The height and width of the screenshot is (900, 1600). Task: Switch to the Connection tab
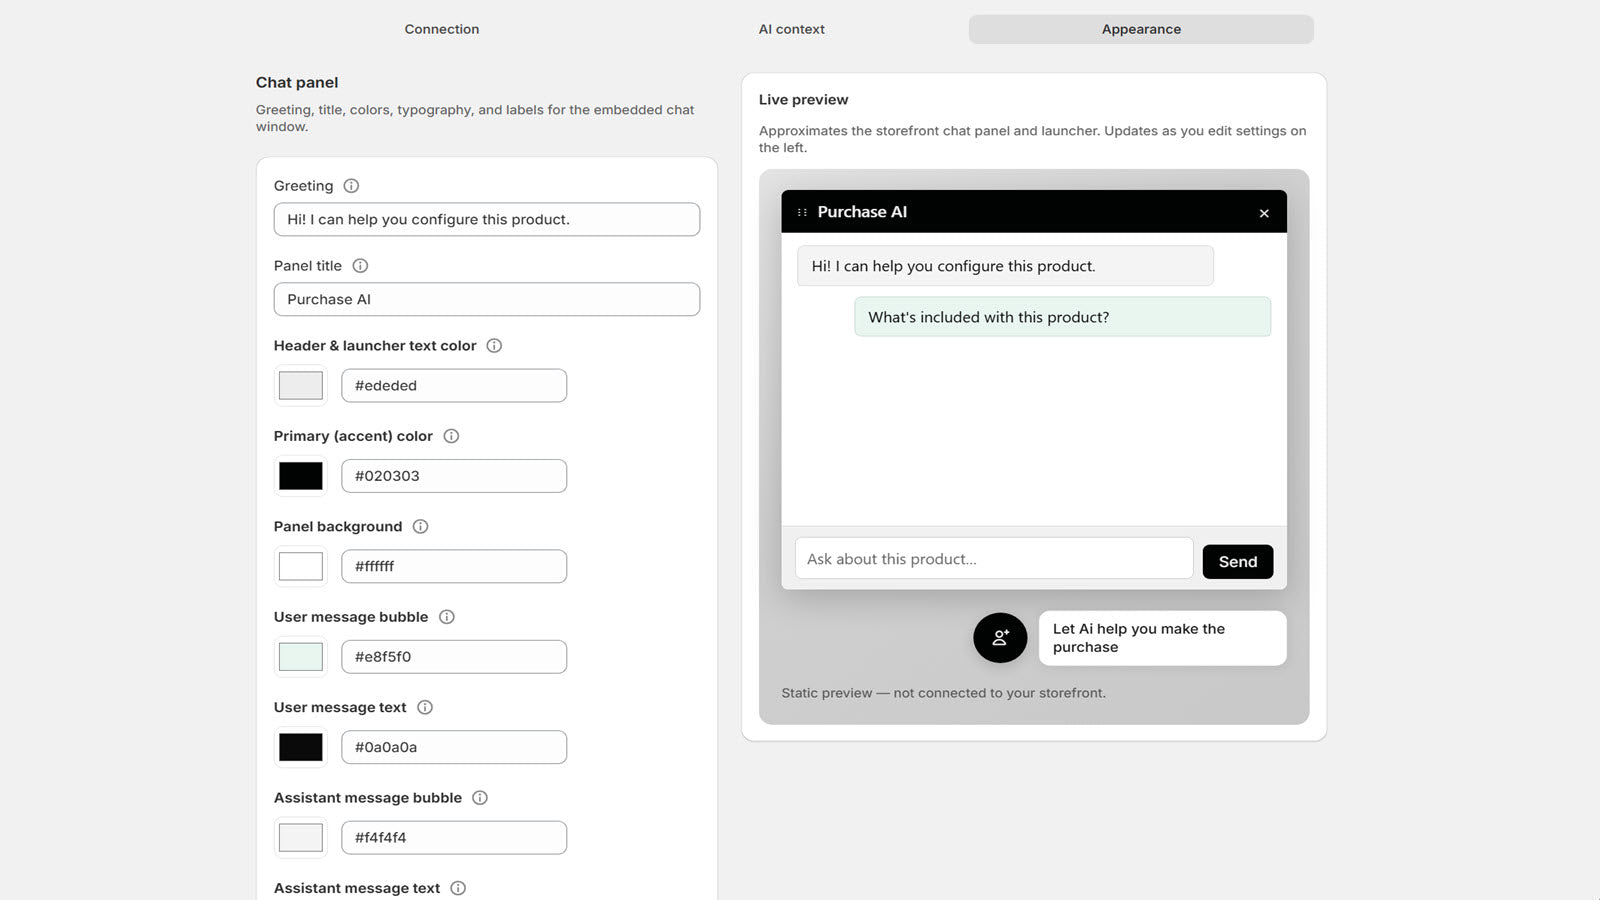pyautogui.click(x=441, y=29)
